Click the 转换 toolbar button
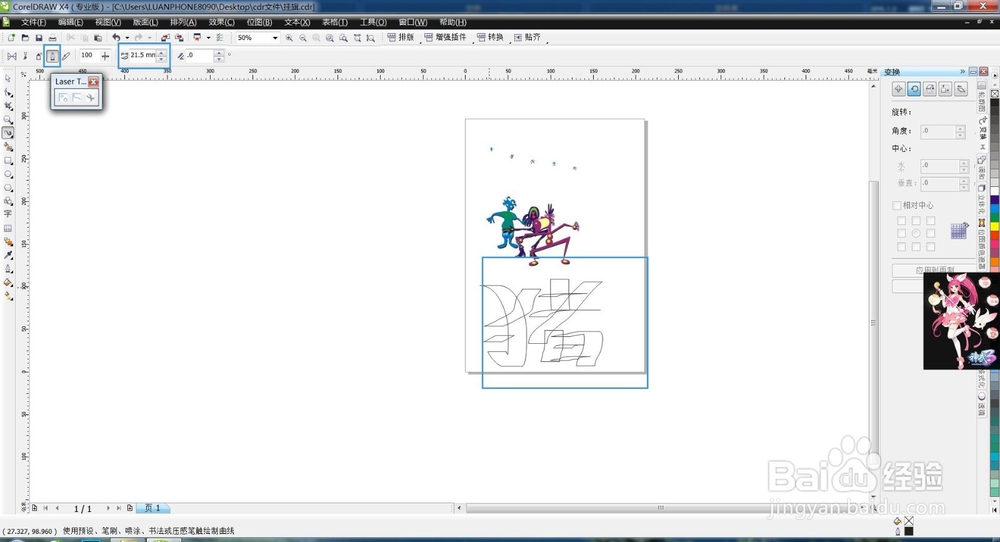Viewport: 1000px width, 542px height. point(490,38)
